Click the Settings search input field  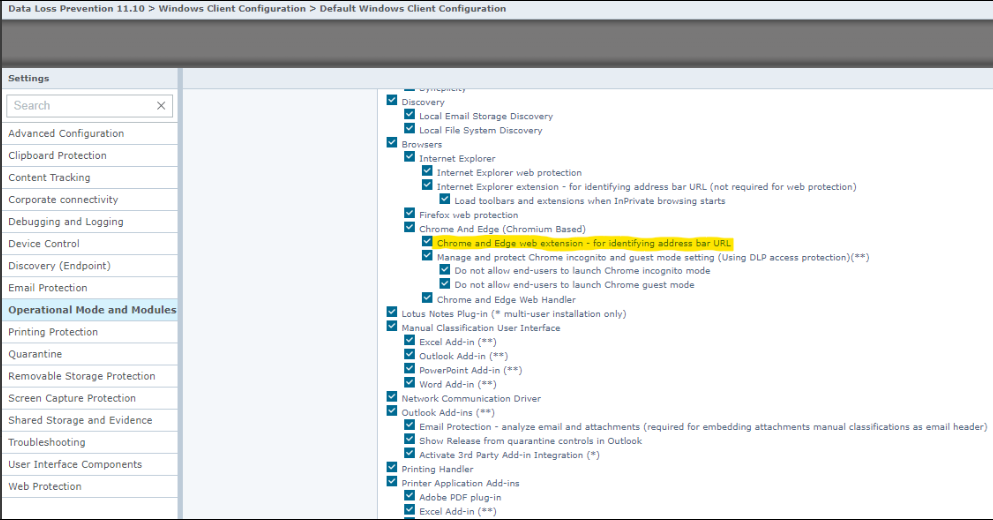[80, 106]
